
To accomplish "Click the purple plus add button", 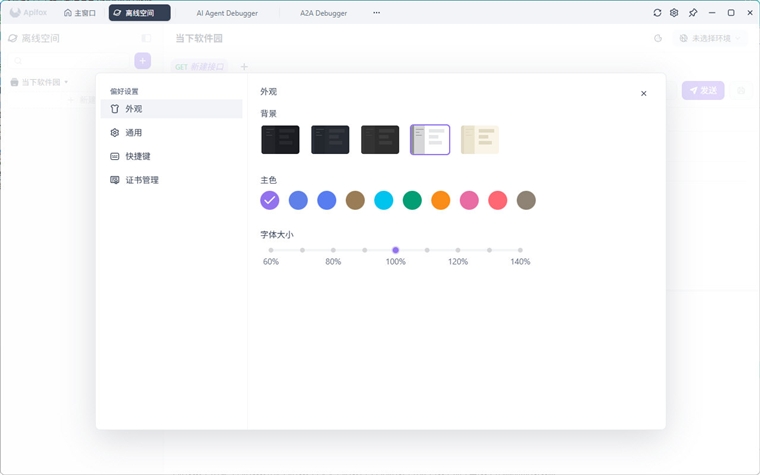I will click(x=142, y=61).
